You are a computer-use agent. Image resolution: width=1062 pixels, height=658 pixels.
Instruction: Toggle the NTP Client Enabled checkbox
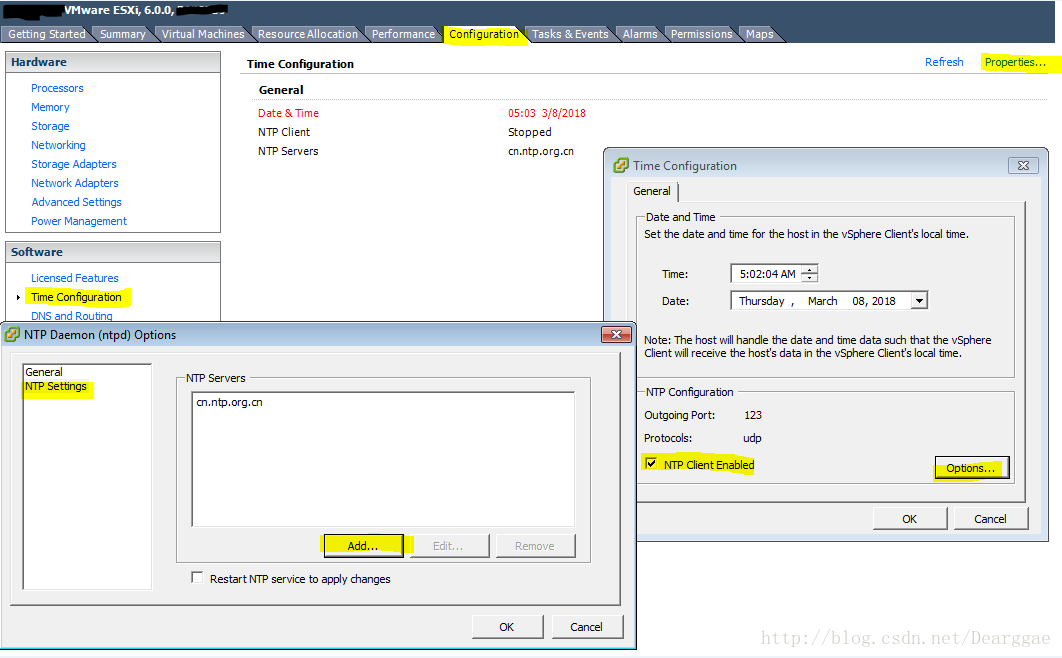coord(651,464)
